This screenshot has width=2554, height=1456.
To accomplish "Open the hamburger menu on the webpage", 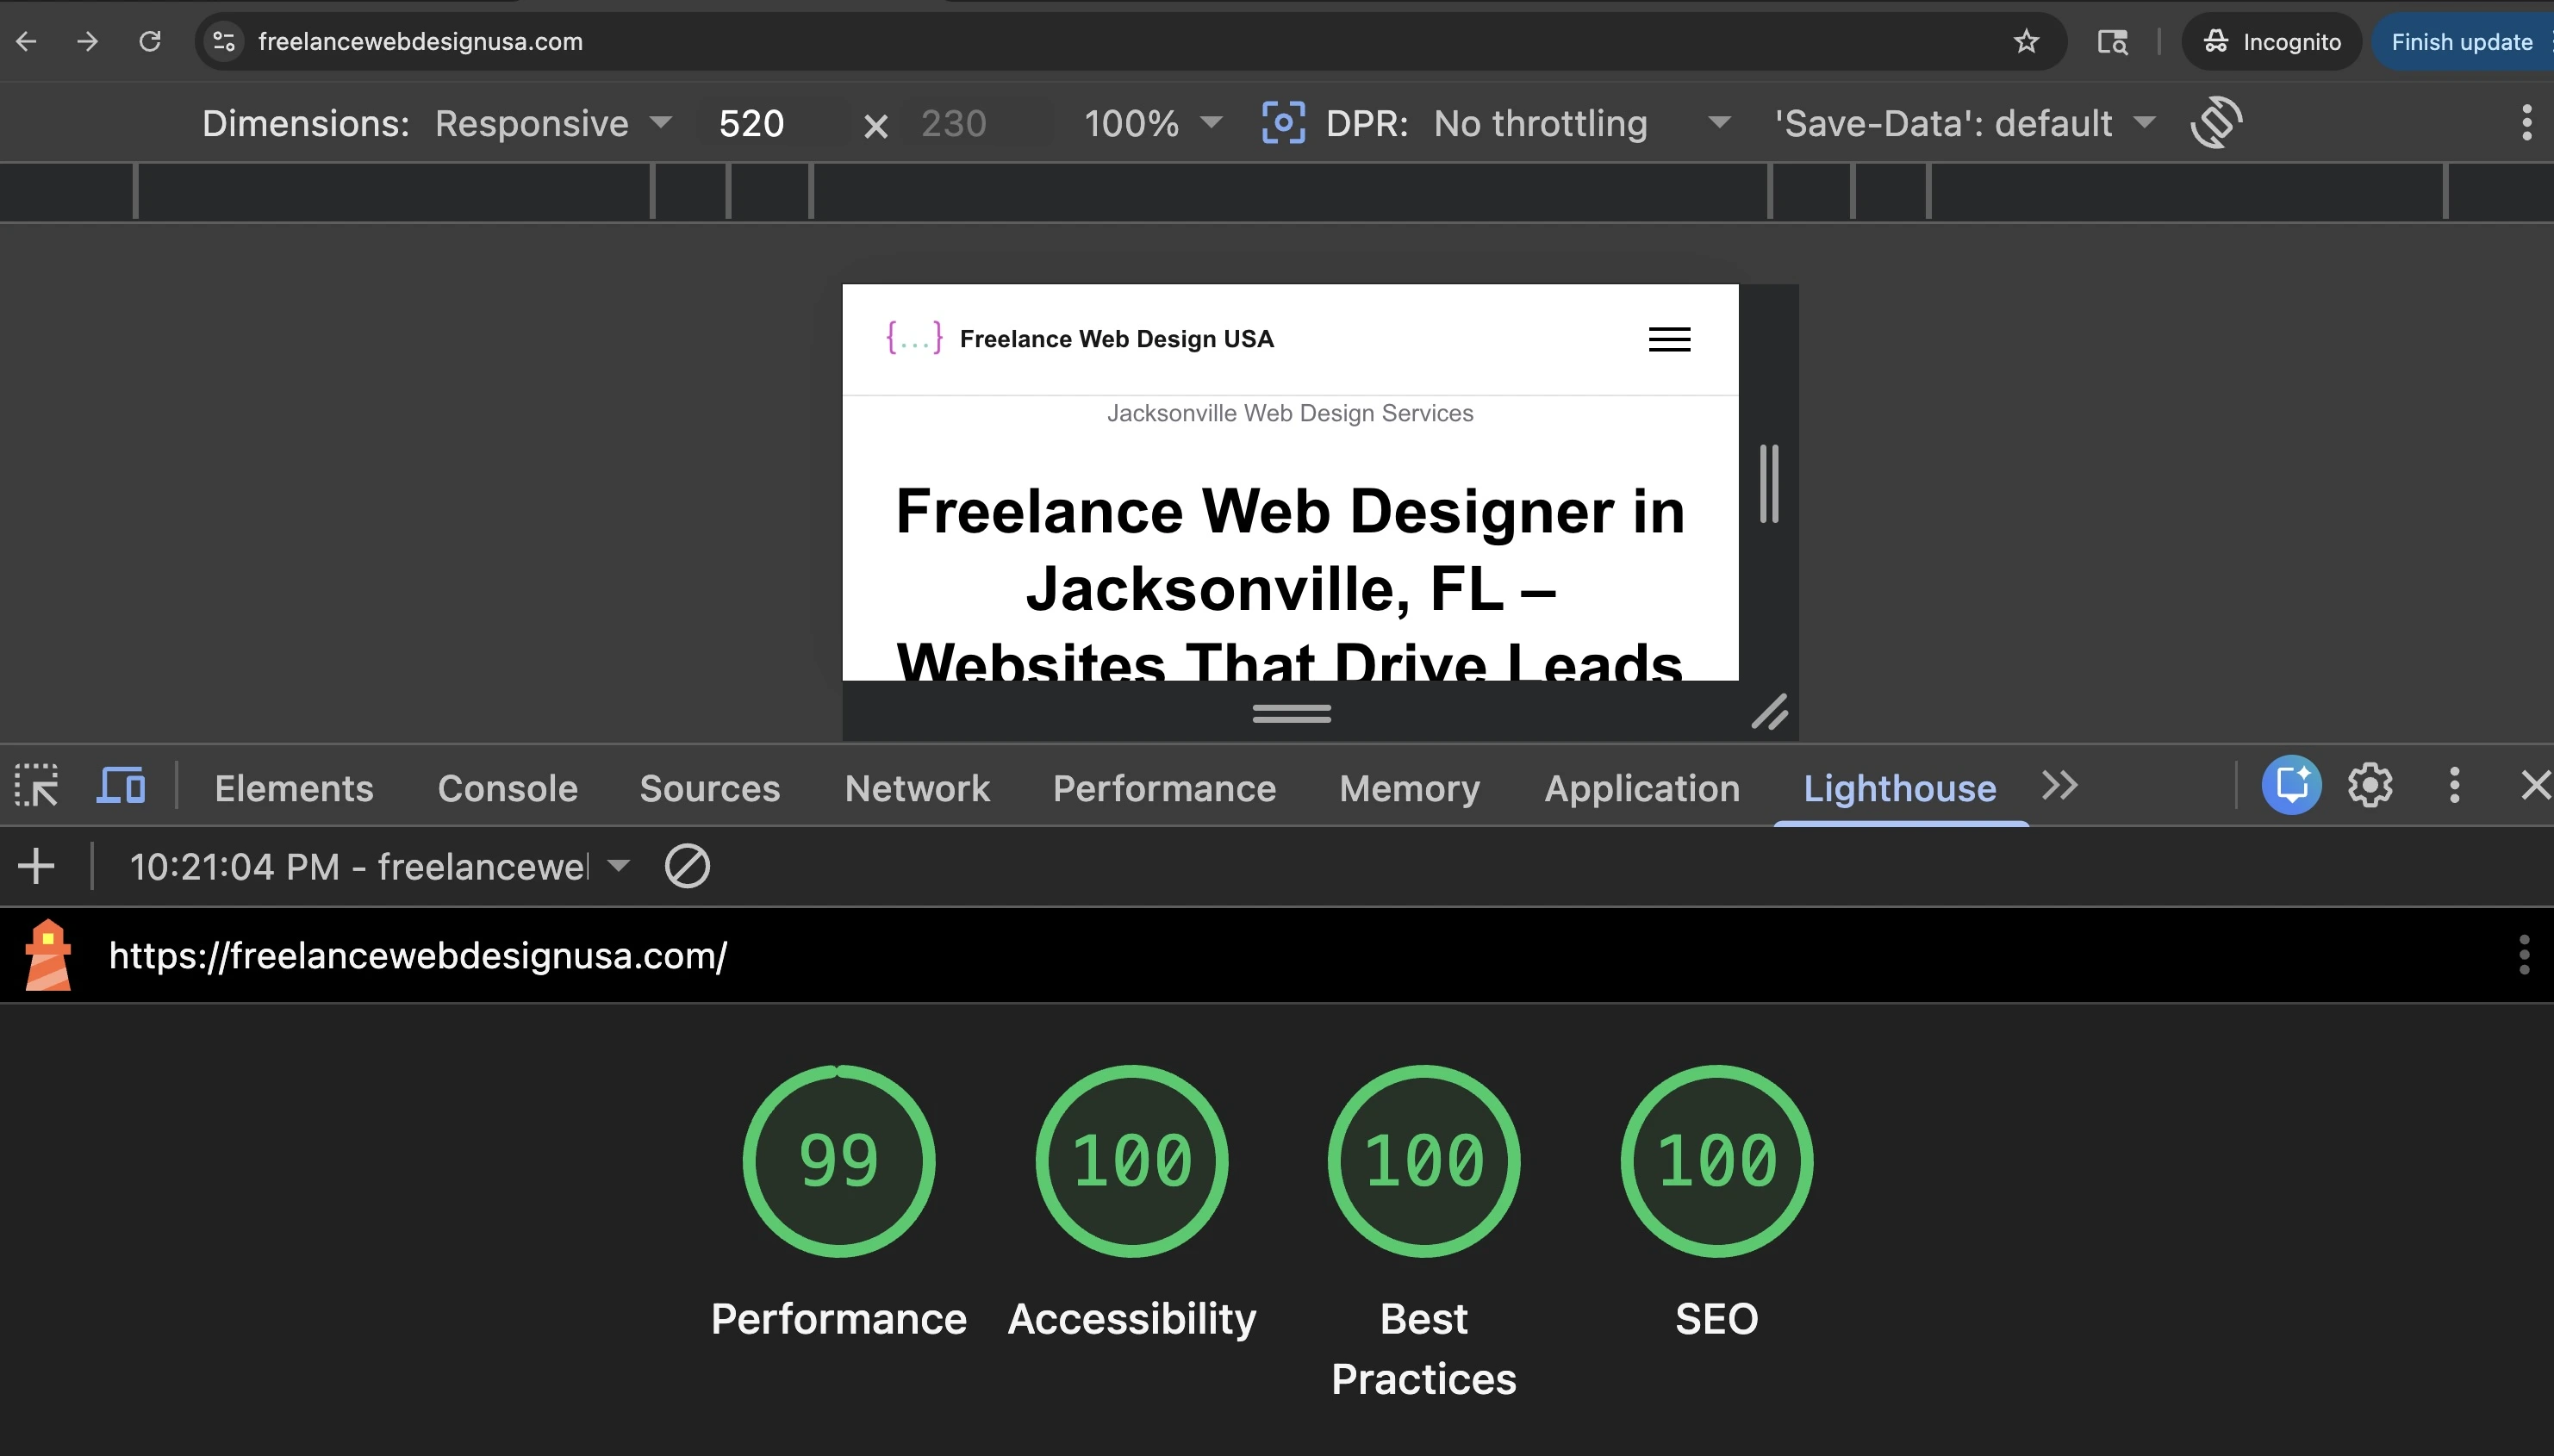I will point(1669,339).
